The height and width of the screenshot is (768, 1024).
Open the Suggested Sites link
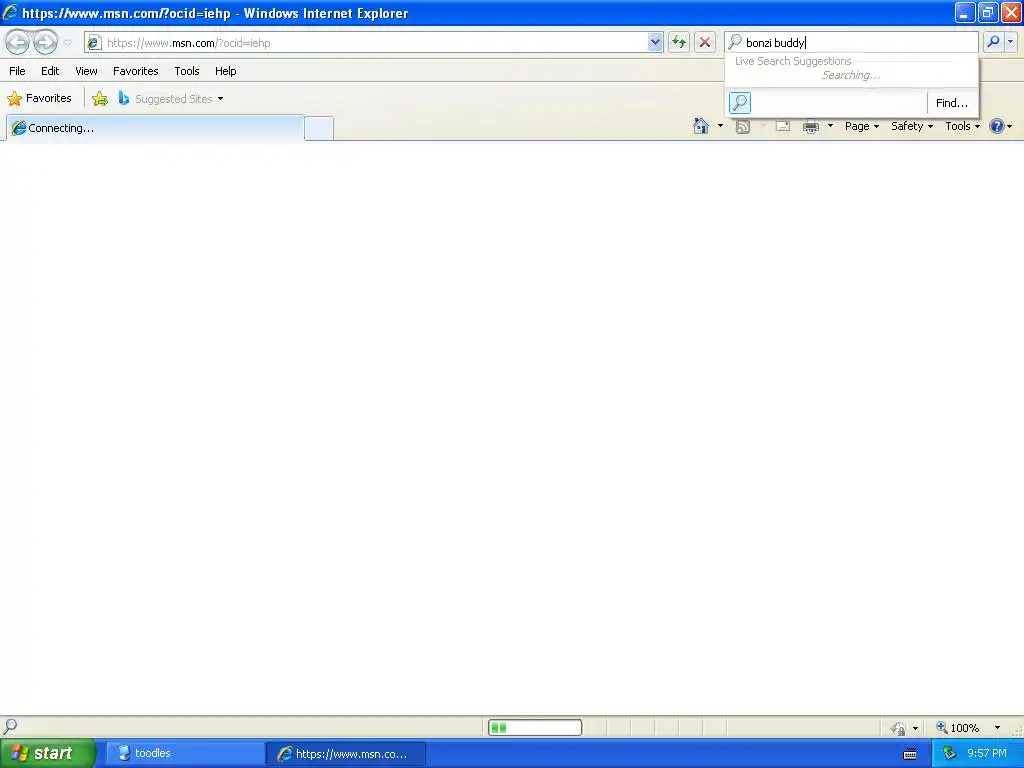[x=166, y=99]
